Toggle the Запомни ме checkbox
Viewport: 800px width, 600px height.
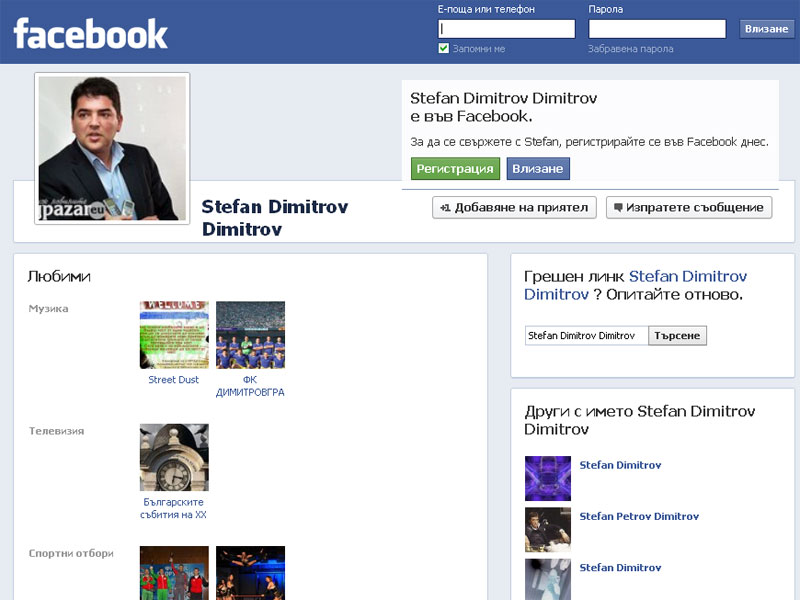(444, 48)
